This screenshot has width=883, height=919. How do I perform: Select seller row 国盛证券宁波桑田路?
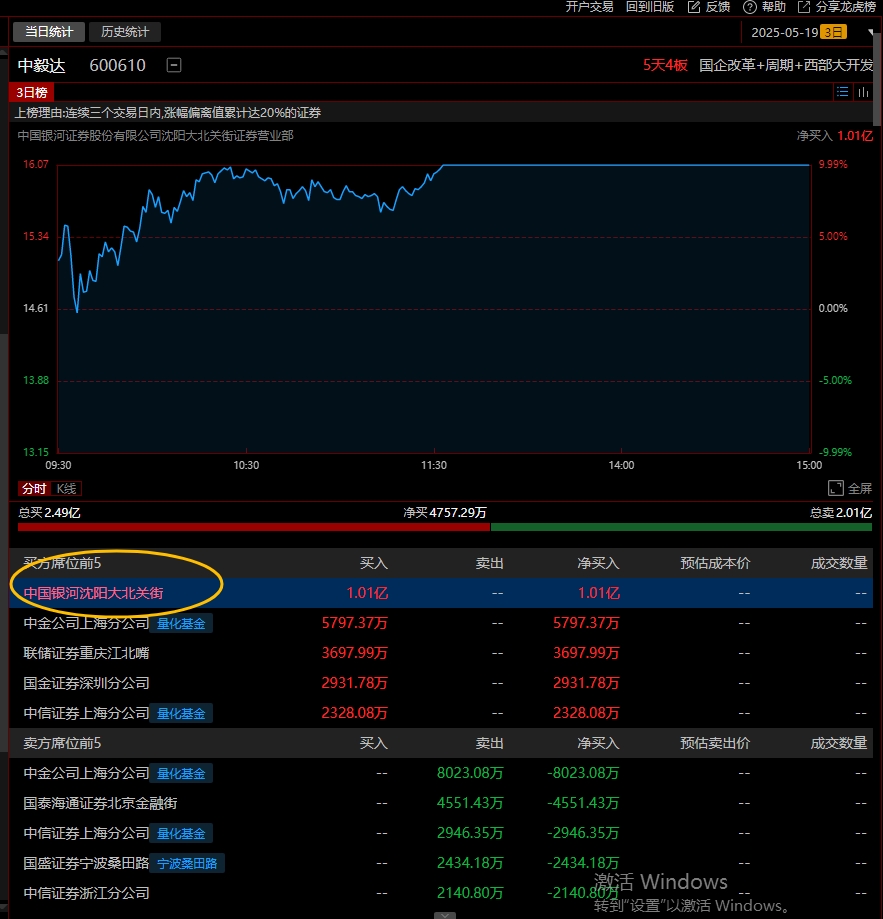point(441,863)
